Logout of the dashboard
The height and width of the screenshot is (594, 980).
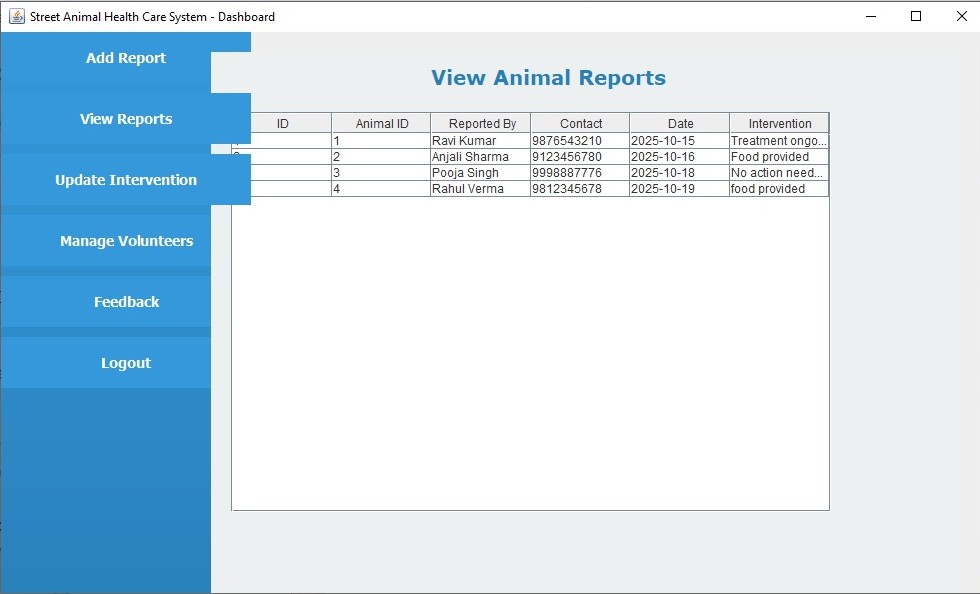tap(125, 363)
